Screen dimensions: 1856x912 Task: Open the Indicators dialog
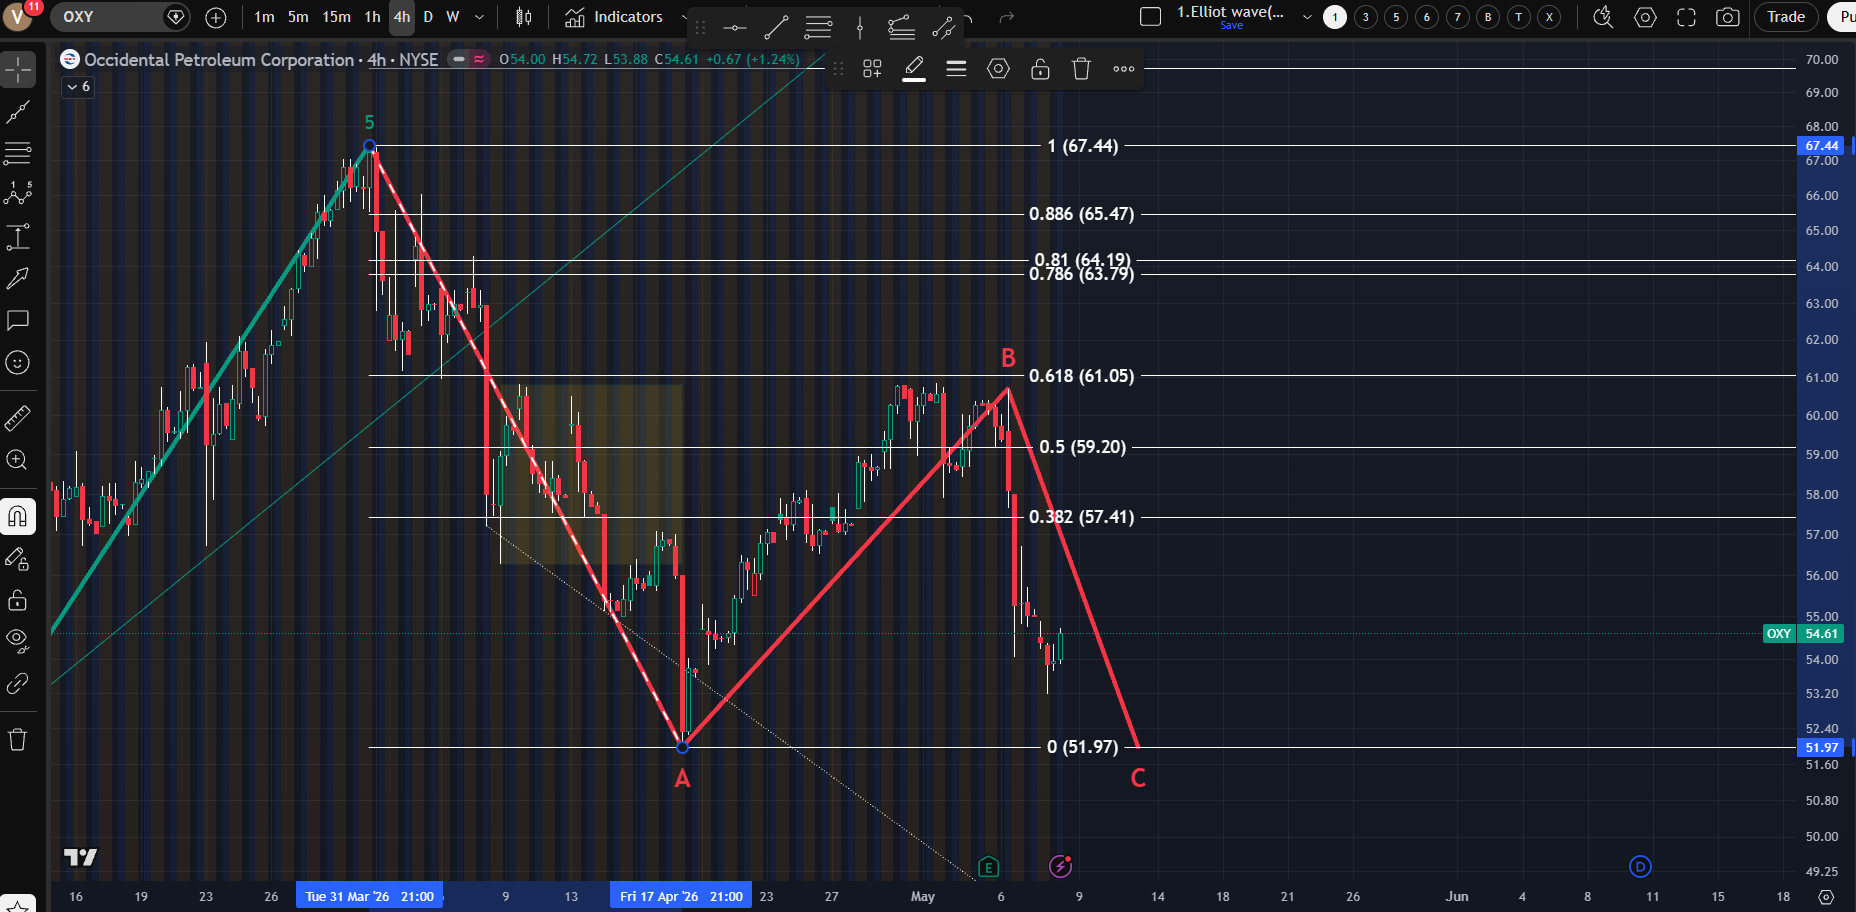pyautogui.click(x=614, y=17)
